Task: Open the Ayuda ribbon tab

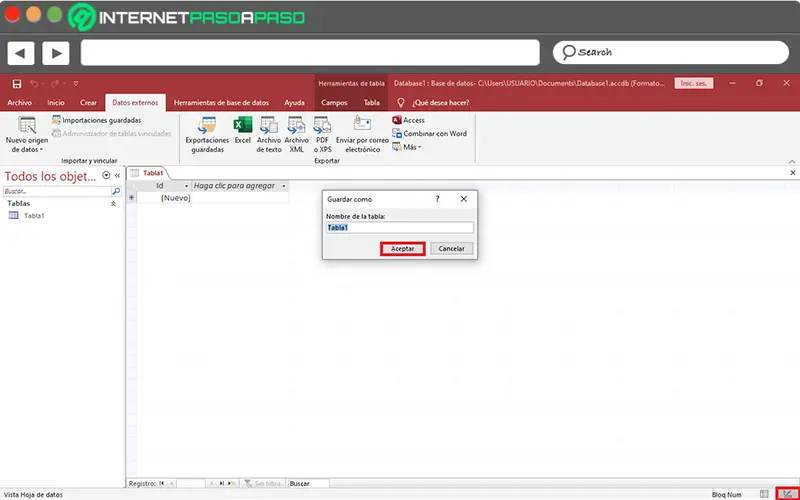Action: (294, 103)
